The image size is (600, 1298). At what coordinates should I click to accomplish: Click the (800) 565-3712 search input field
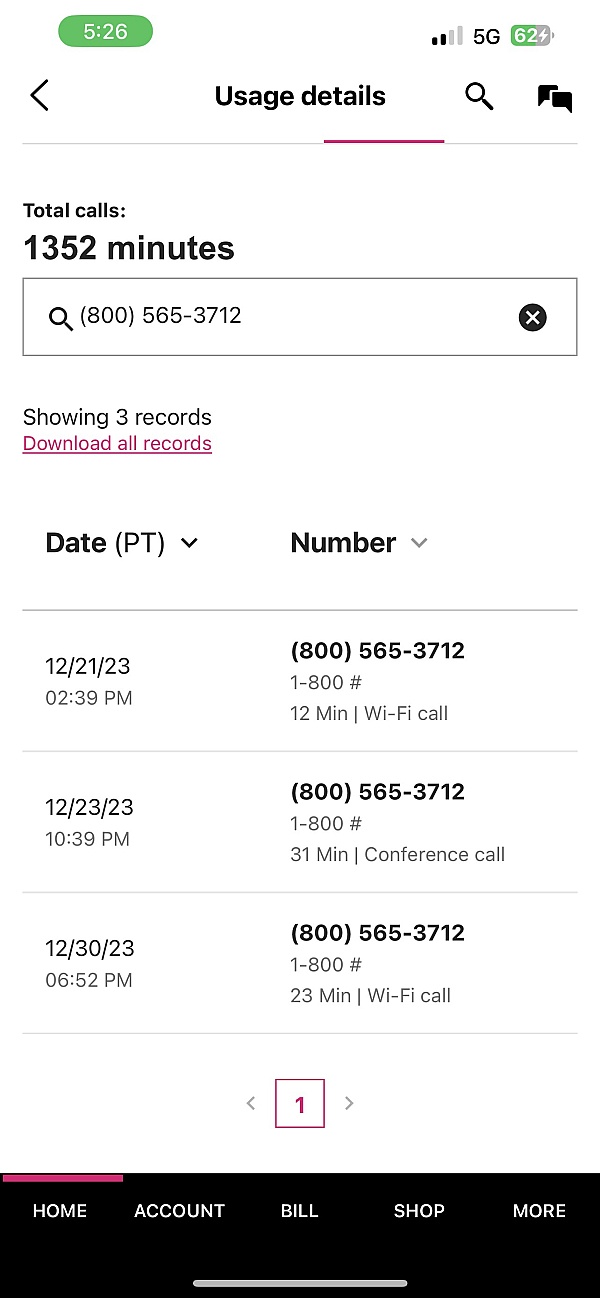[290, 317]
